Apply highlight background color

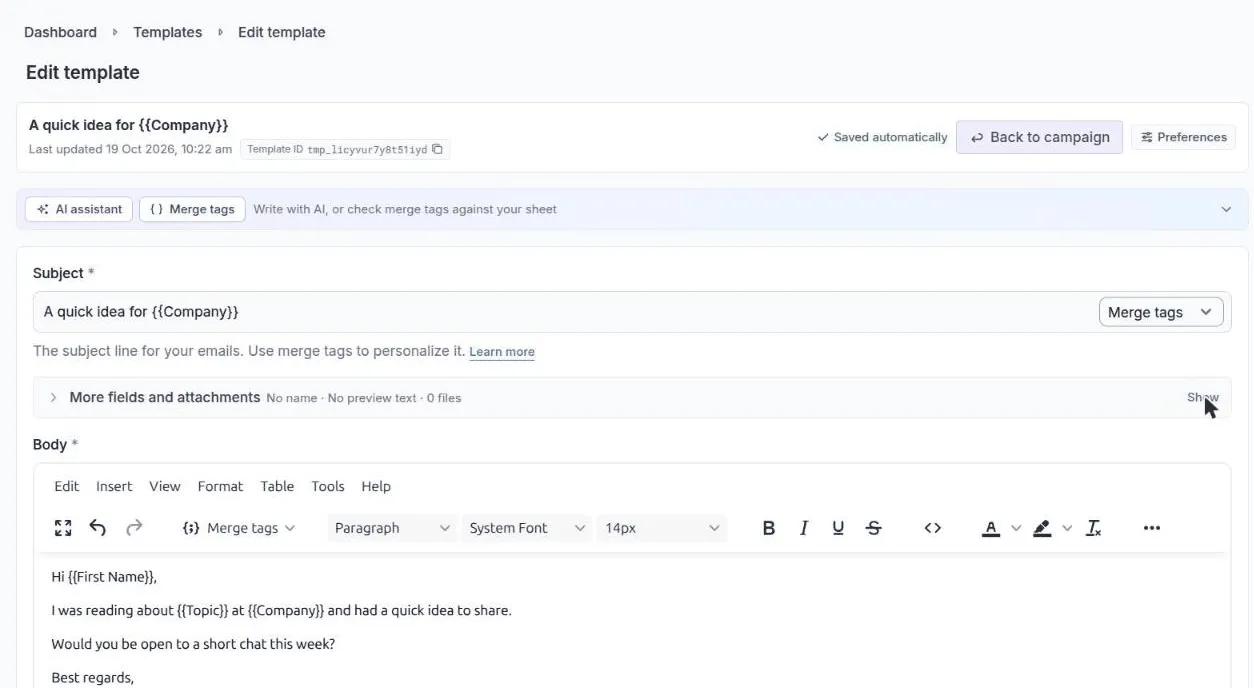(1042, 528)
